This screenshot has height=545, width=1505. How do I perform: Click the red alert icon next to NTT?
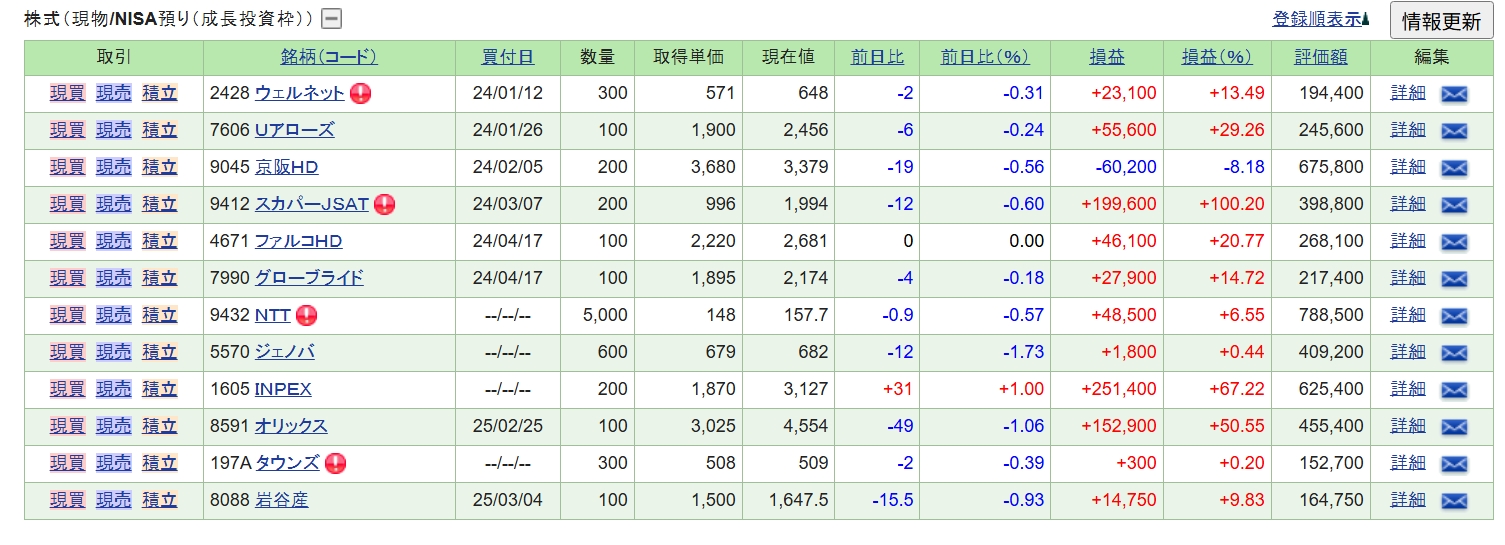[306, 316]
